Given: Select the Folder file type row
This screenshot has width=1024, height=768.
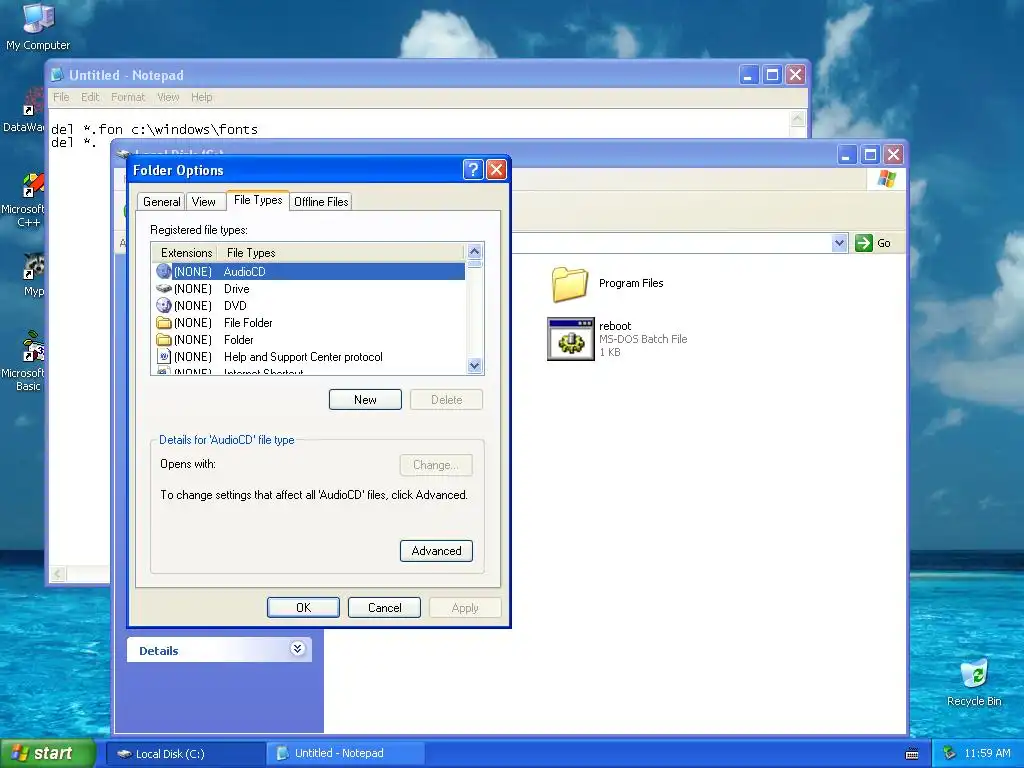Looking at the screenshot, I should point(310,340).
